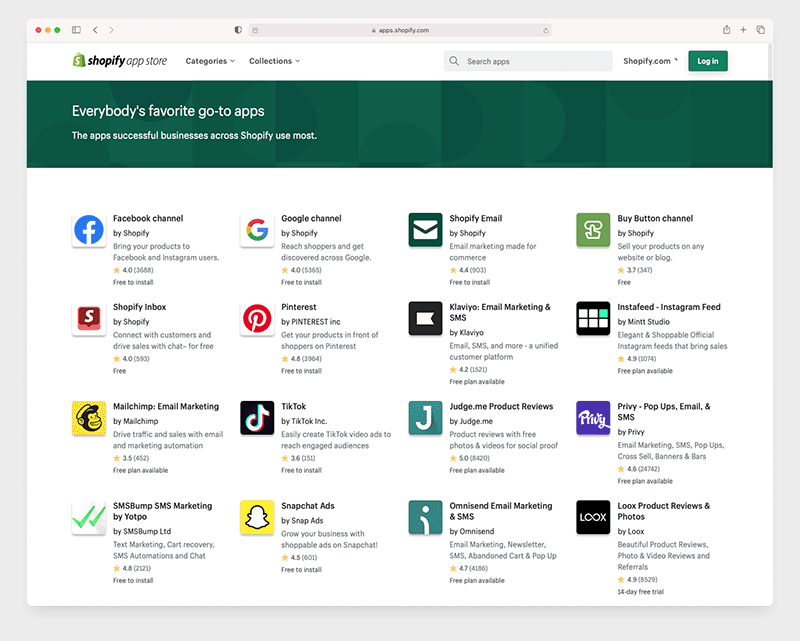
Task: Click the '14-day free trial' Loox text
Action: coord(640,592)
